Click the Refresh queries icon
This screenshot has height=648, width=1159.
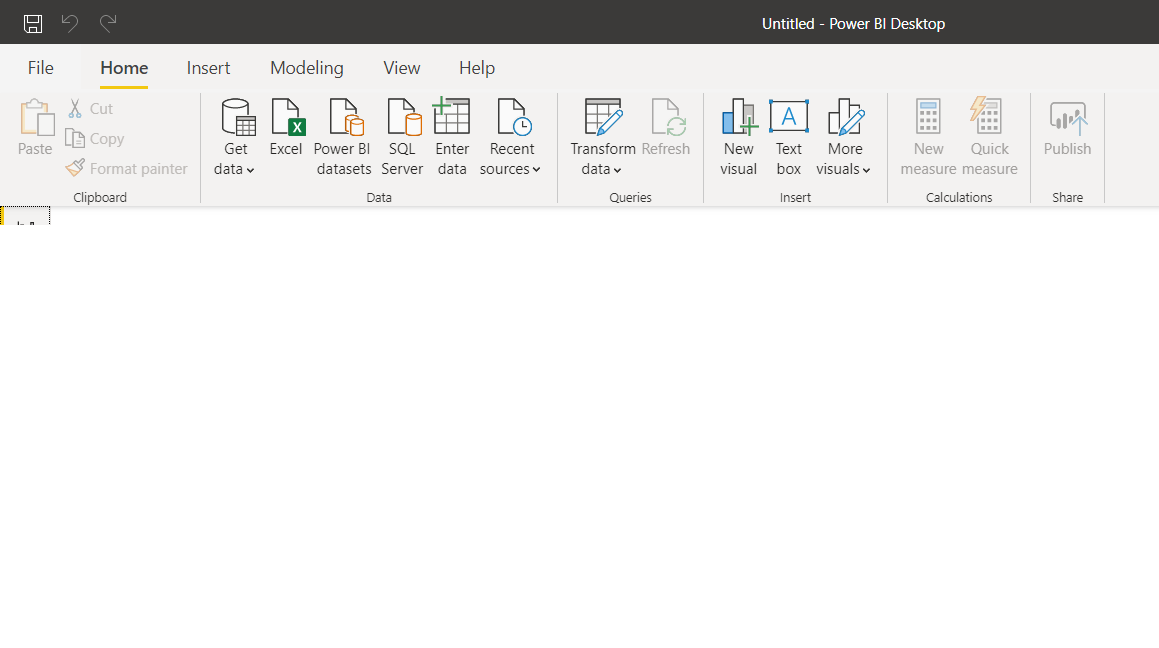click(x=666, y=128)
